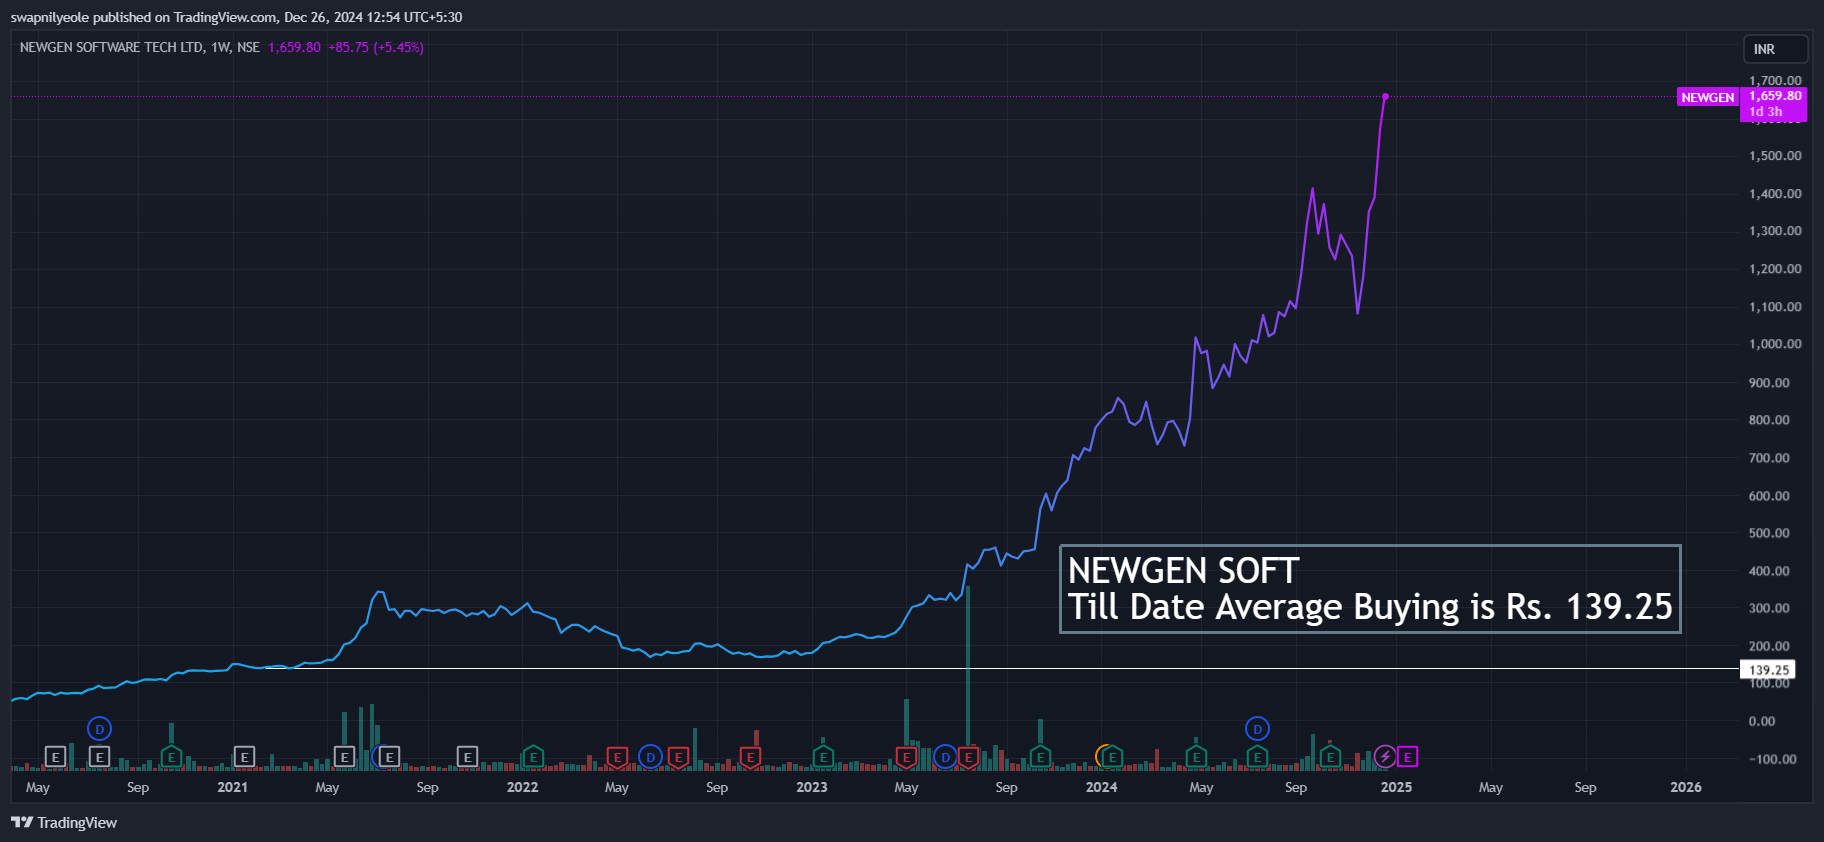Image resolution: width=1824 pixels, height=842 pixels.
Task: Click the latest price dot at line end
Action: 1385,96
